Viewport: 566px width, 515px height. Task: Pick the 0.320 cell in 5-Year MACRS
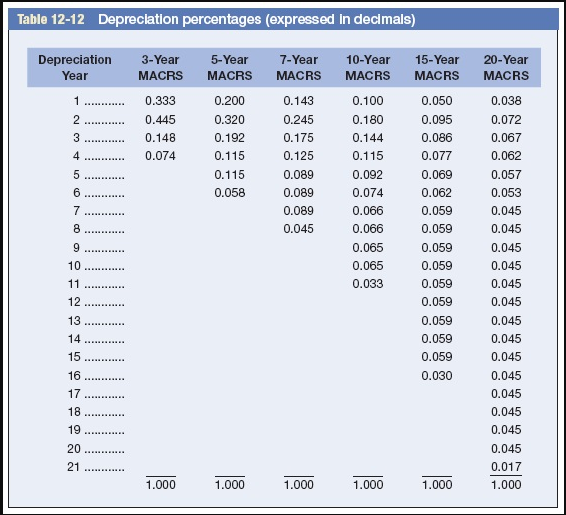pyautogui.click(x=230, y=119)
